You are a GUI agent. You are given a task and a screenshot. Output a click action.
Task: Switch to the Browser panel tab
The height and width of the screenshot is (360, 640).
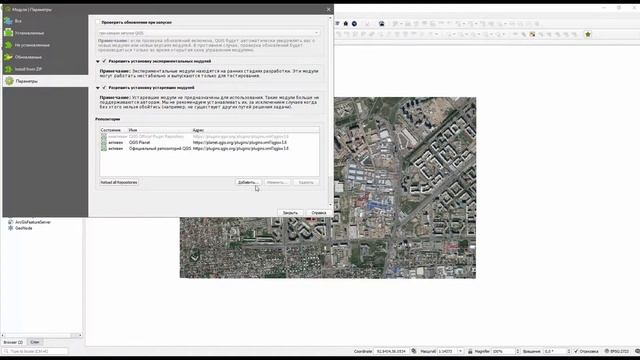[13, 342]
